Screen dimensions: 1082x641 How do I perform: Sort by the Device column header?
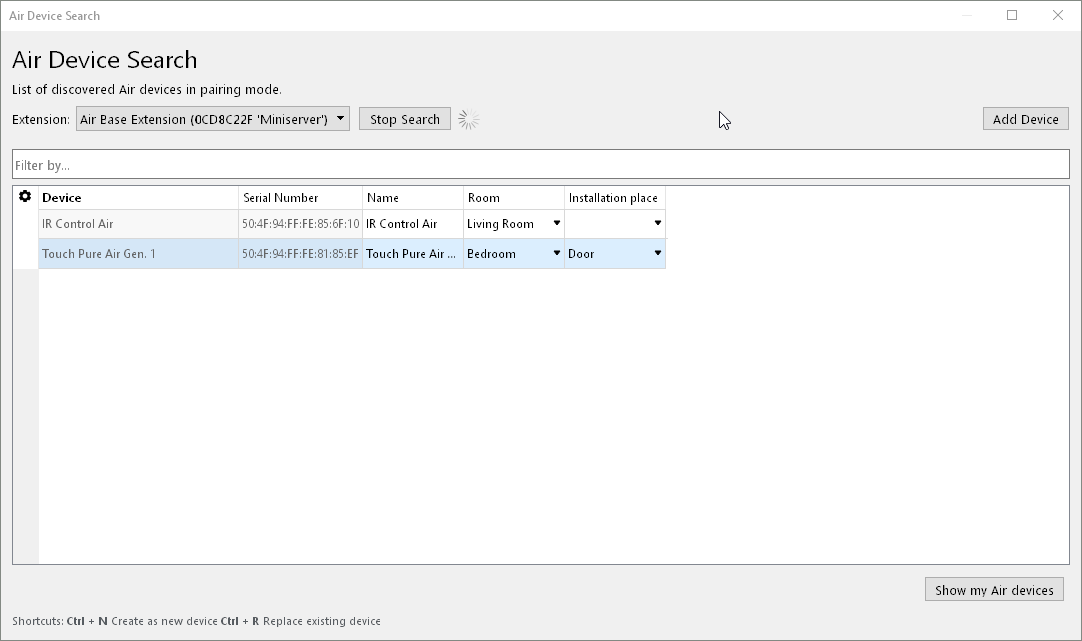(x=138, y=197)
